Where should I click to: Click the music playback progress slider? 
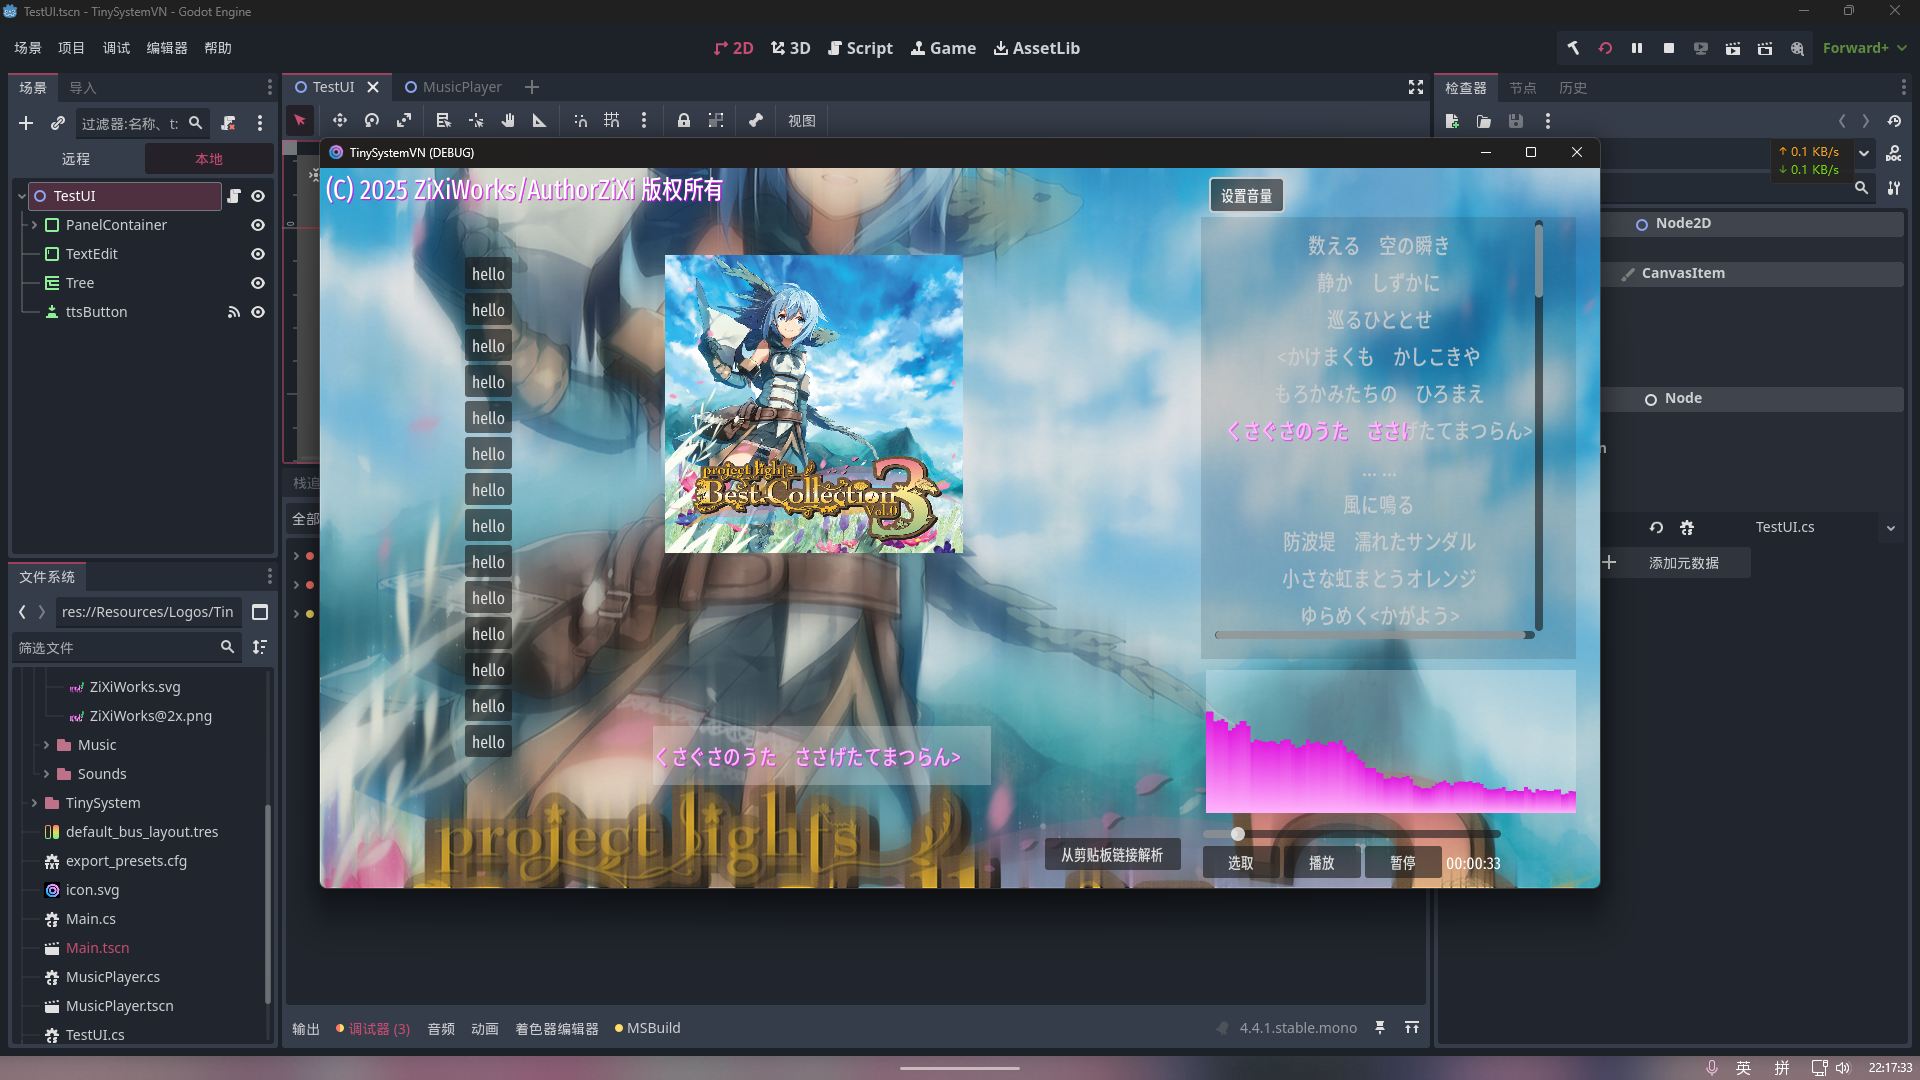pyautogui.click(x=1352, y=833)
